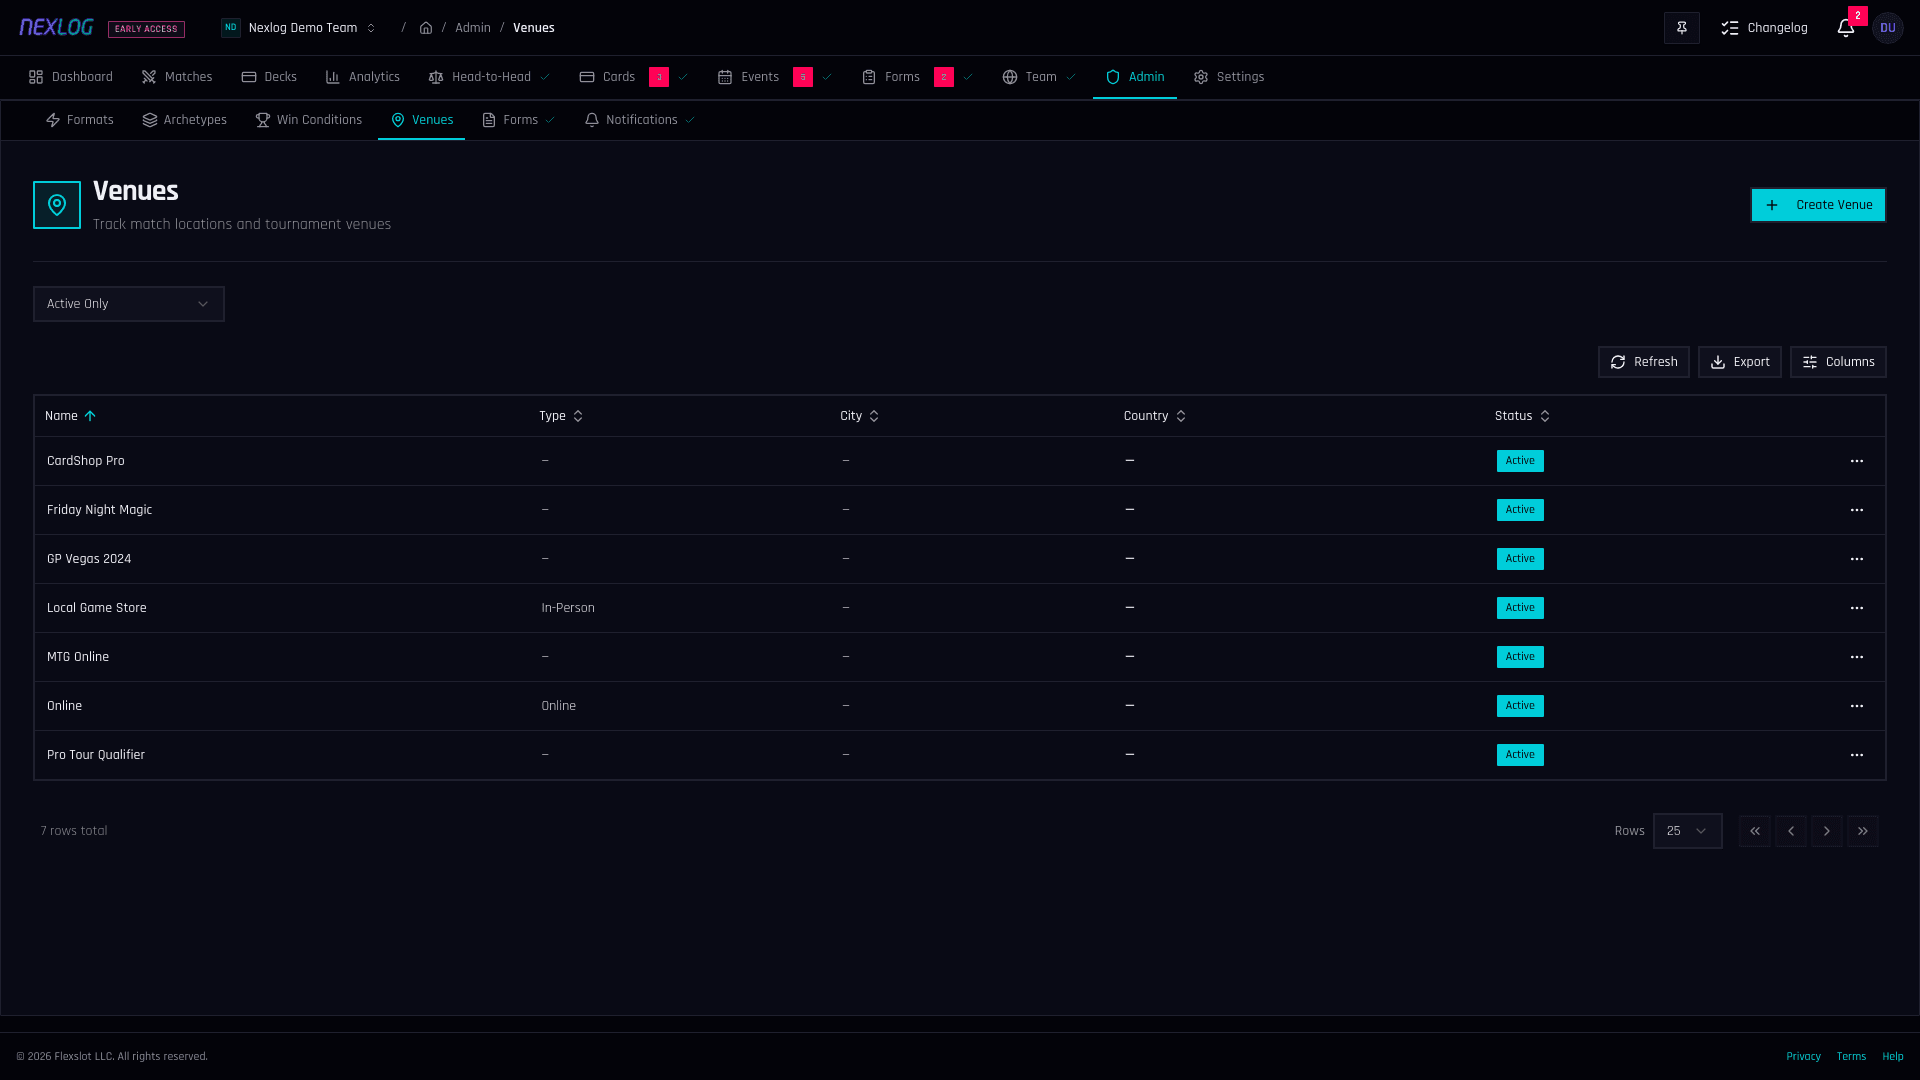
Task: Go to the next page
Action: coord(1826,831)
